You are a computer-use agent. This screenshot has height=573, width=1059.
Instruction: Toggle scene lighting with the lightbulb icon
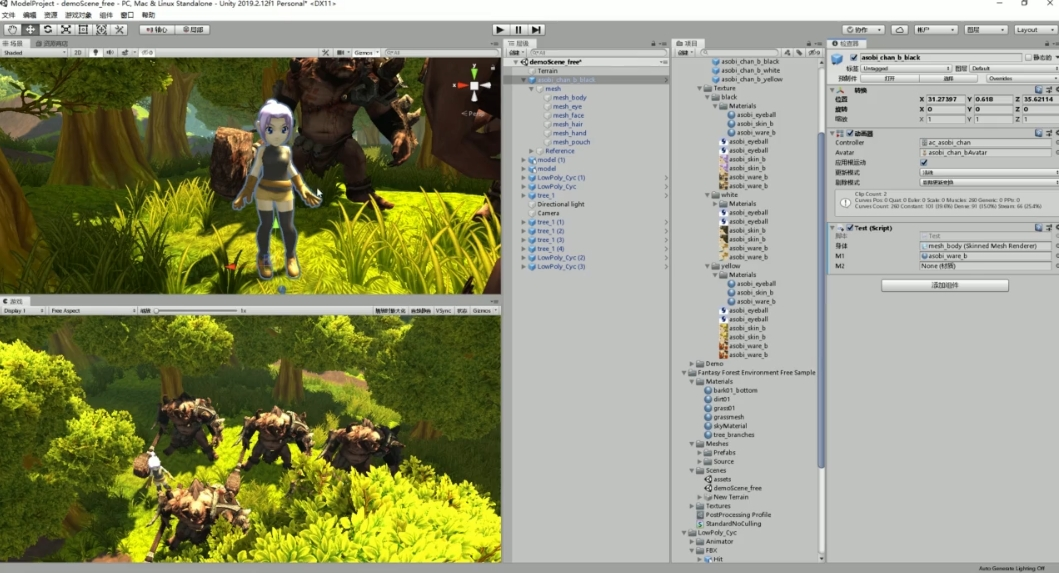[x=95, y=52]
